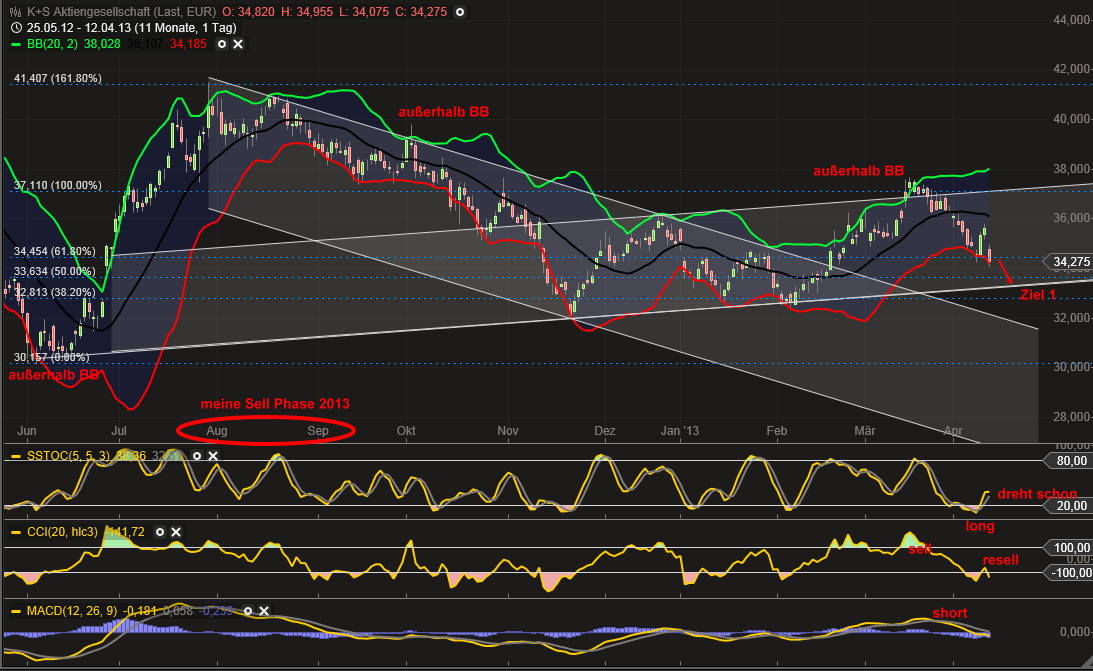Click the green BB line color swatch
The height and width of the screenshot is (671, 1093).
[x=16, y=44]
